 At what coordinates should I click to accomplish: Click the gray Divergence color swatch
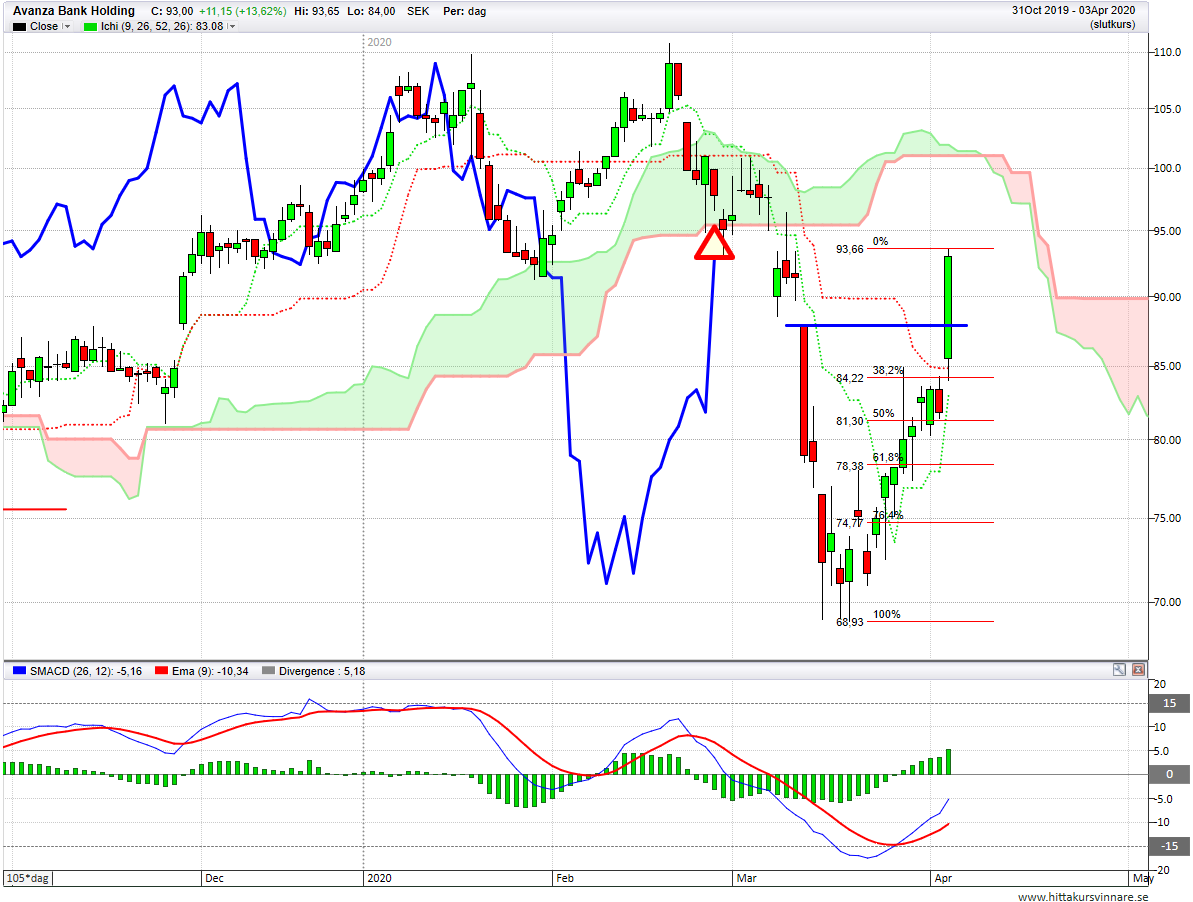point(268,671)
